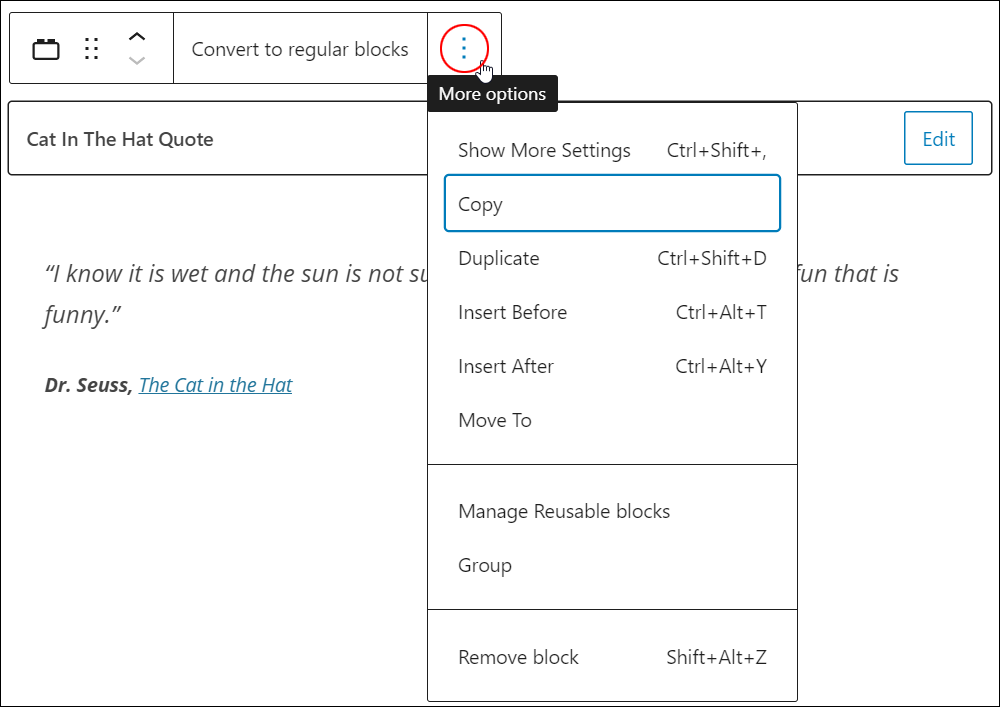The height and width of the screenshot is (707, 1000).
Task: Click Convert to regular blocks
Action: tap(300, 49)
